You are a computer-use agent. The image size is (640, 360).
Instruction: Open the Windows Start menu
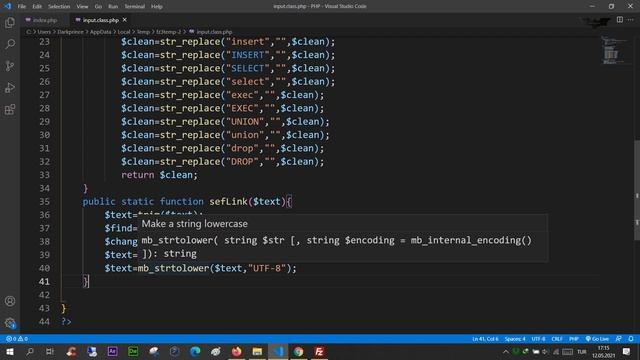pyautogui.click(x=10, y=351)
